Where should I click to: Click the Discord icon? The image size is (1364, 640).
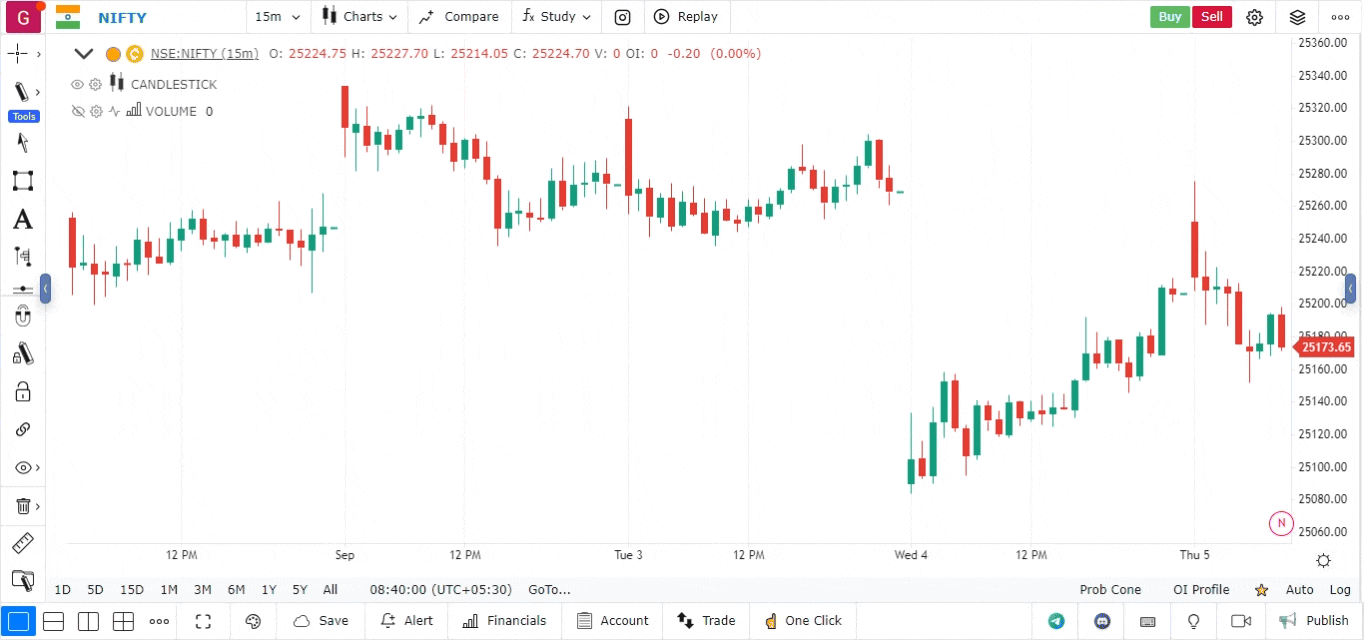pos(1102,621)
